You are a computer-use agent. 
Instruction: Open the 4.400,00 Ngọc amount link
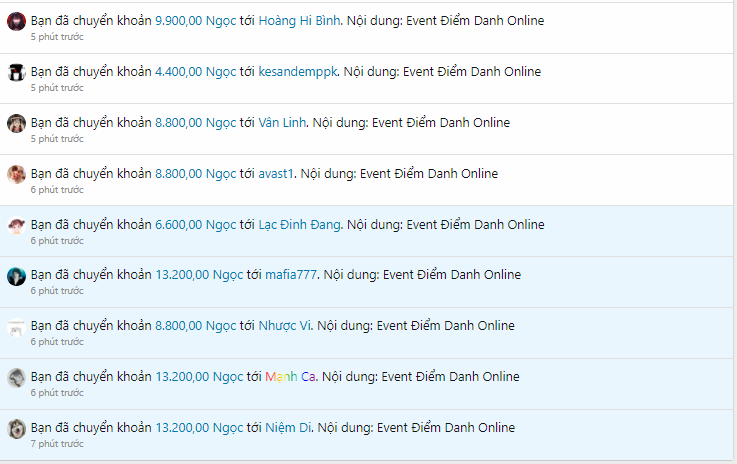[x=195, y=71]
